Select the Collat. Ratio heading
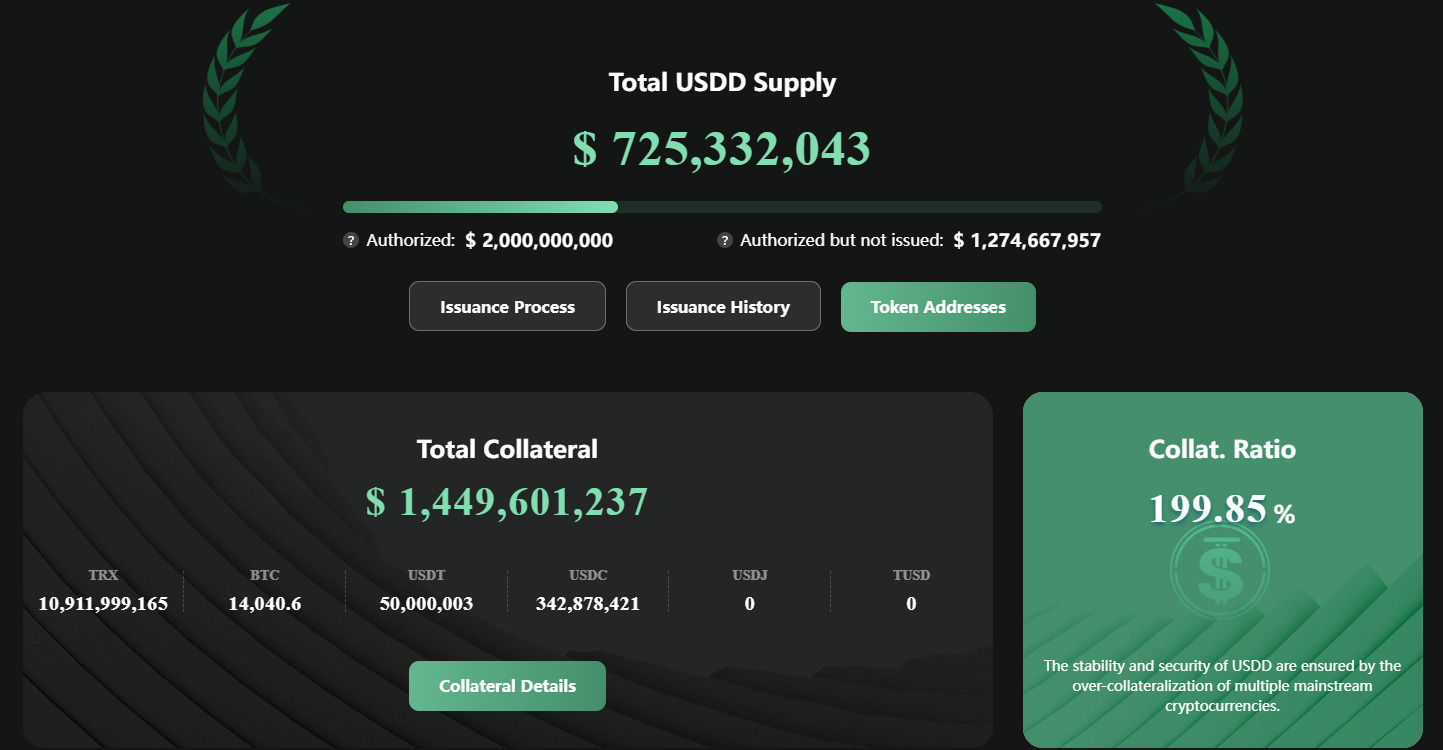Screen dimensions: 1443x750 pos(1222,449)
